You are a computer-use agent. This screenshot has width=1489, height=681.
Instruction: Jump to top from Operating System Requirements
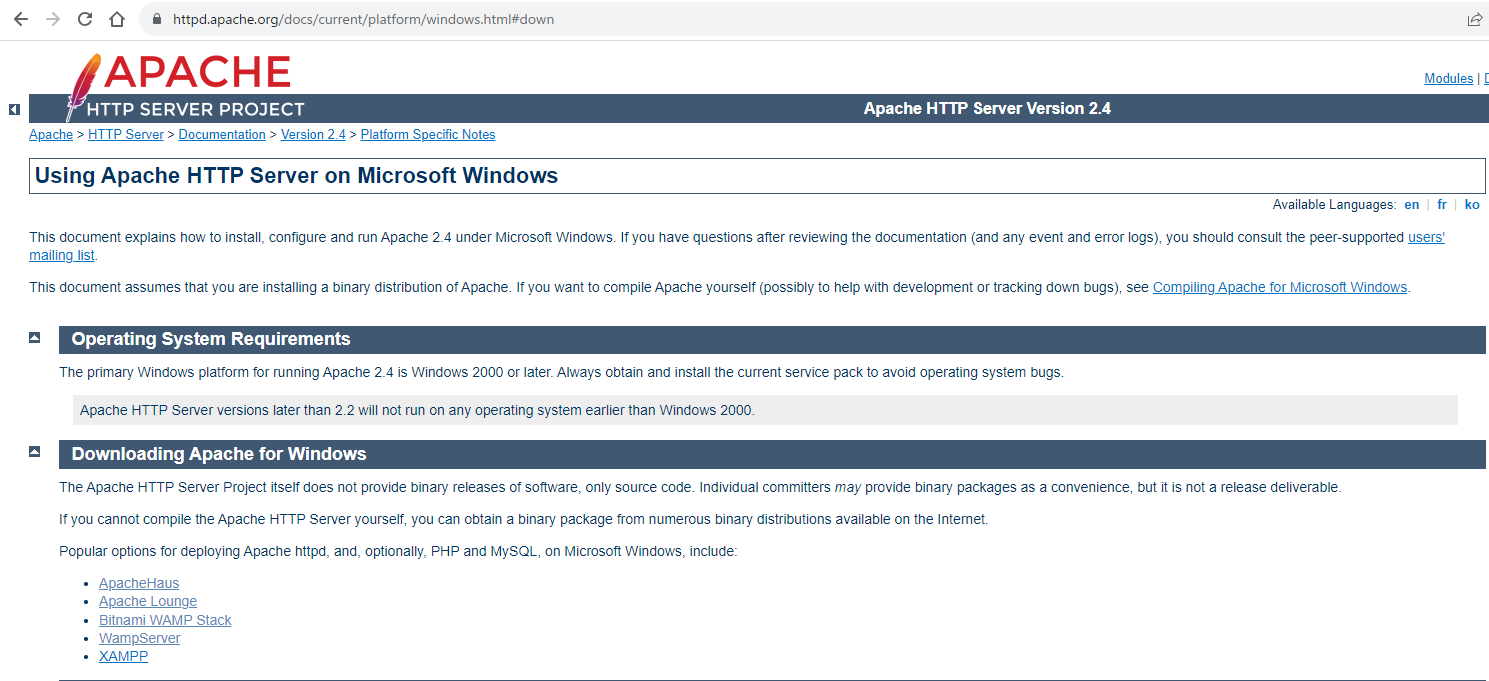(x=34, y=338)
